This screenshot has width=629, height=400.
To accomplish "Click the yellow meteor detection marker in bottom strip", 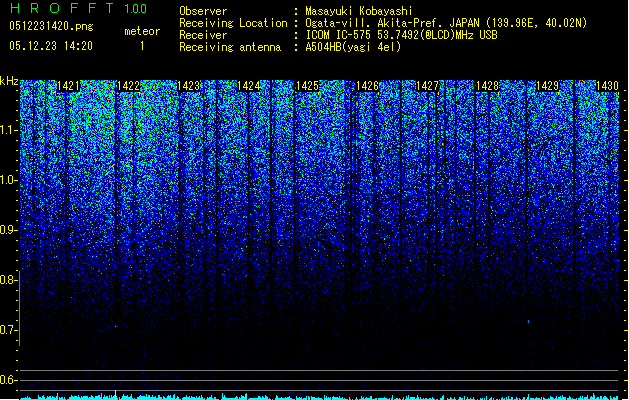I will click(x=116, y=395).
